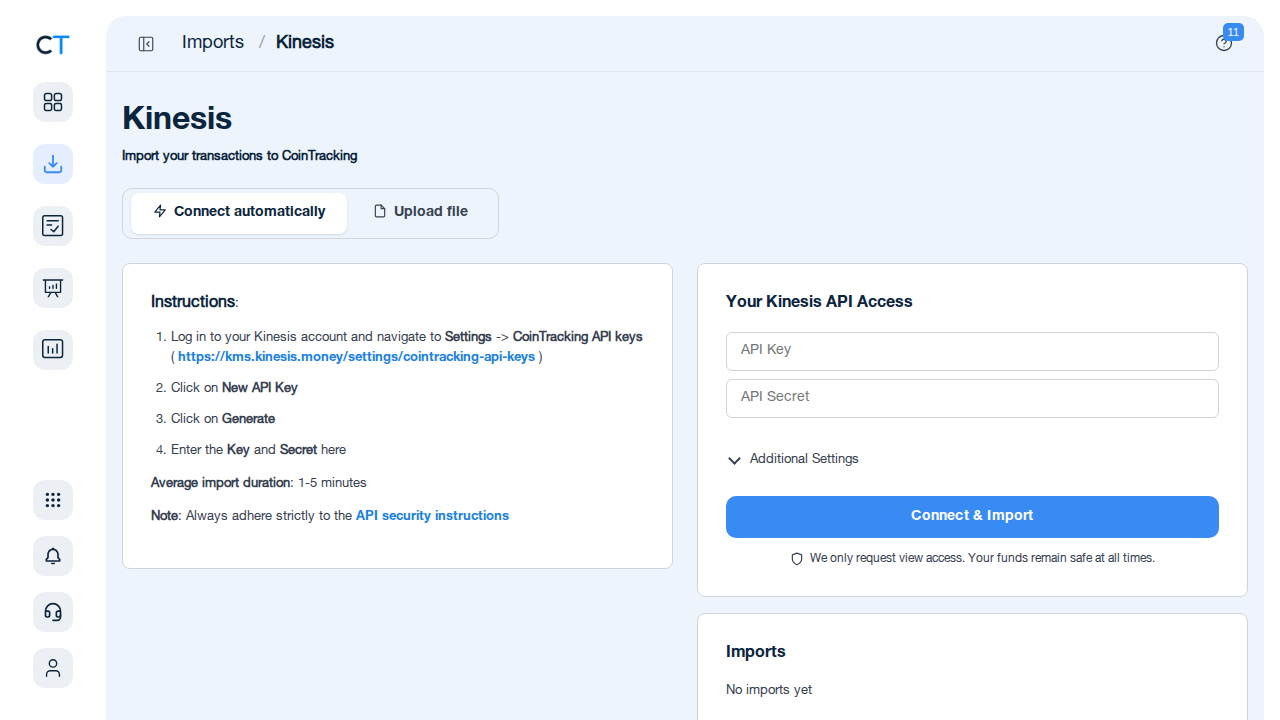This screenshot has width=1280, height=720.
Task: Open the notifications bell icon
Action: click(x=53, y=556)
